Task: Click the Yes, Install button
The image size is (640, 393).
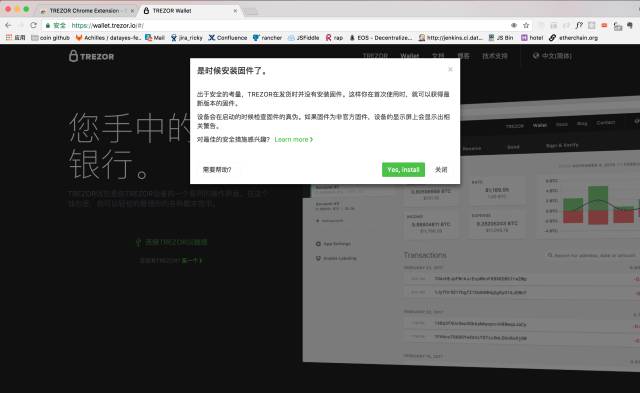Action: point(403,169)
